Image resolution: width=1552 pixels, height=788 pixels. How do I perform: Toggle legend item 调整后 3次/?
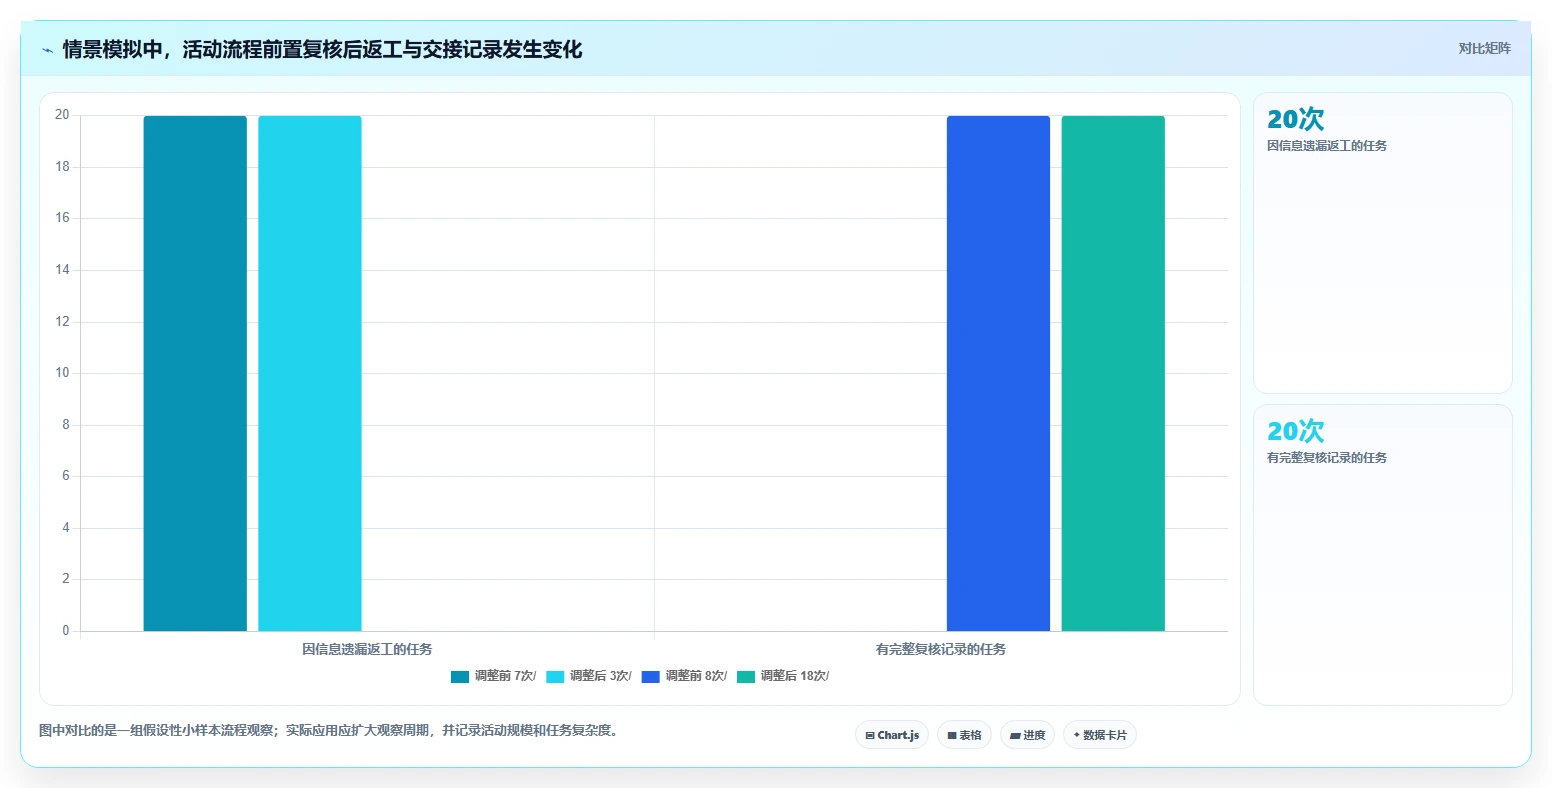click(588, 676)
